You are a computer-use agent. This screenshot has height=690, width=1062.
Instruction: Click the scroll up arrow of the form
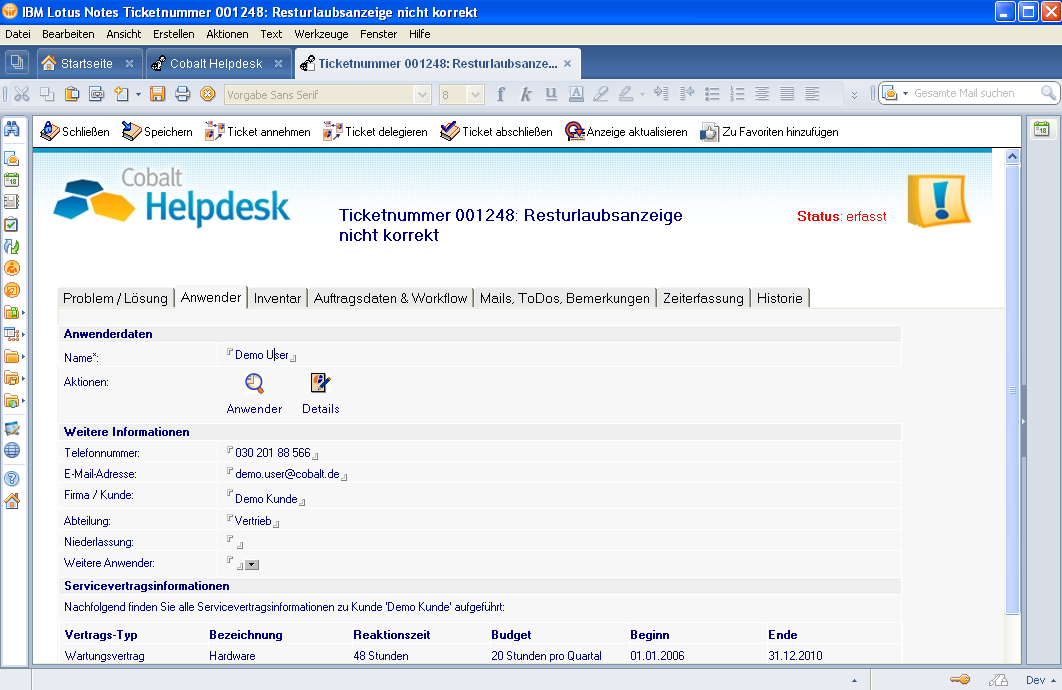coord(1012,156)
